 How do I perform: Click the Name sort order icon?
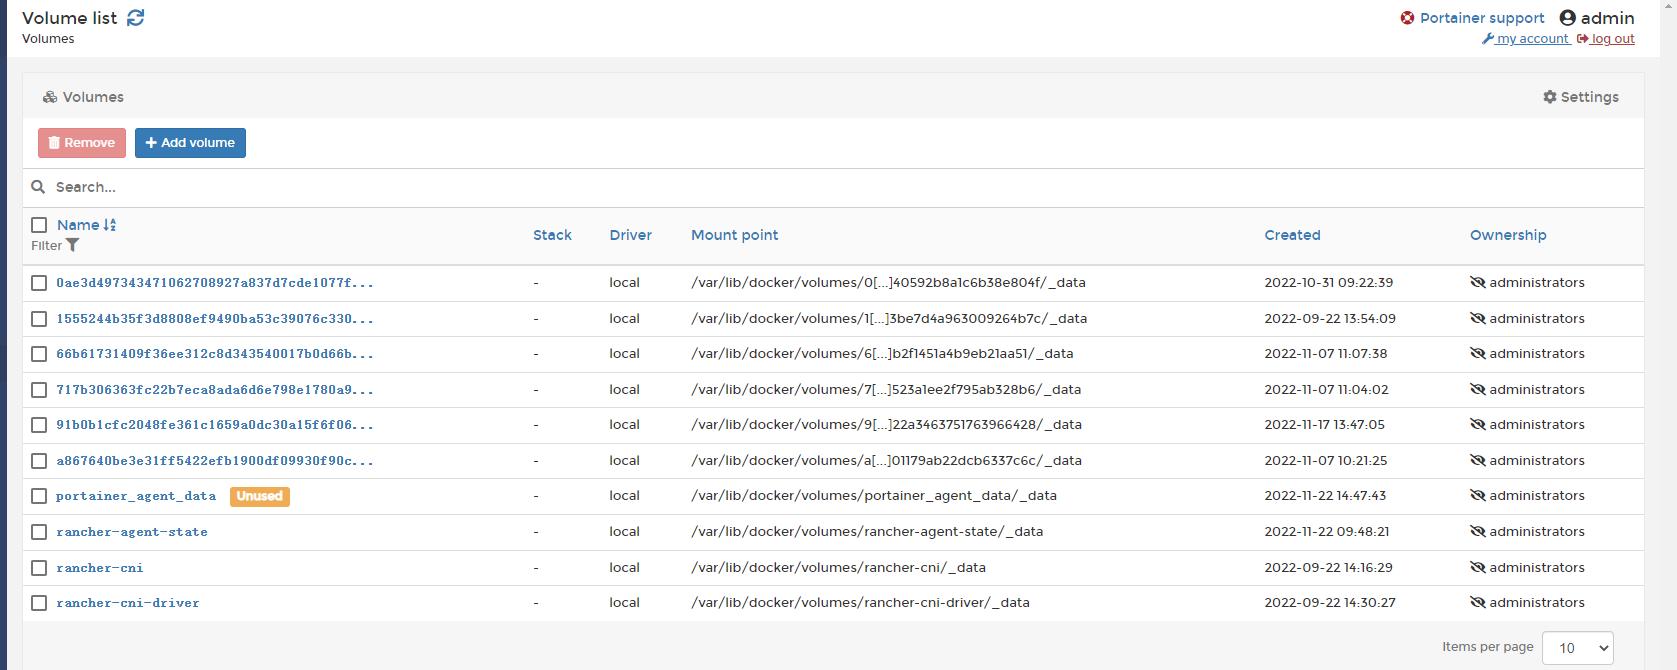(110, 225)
